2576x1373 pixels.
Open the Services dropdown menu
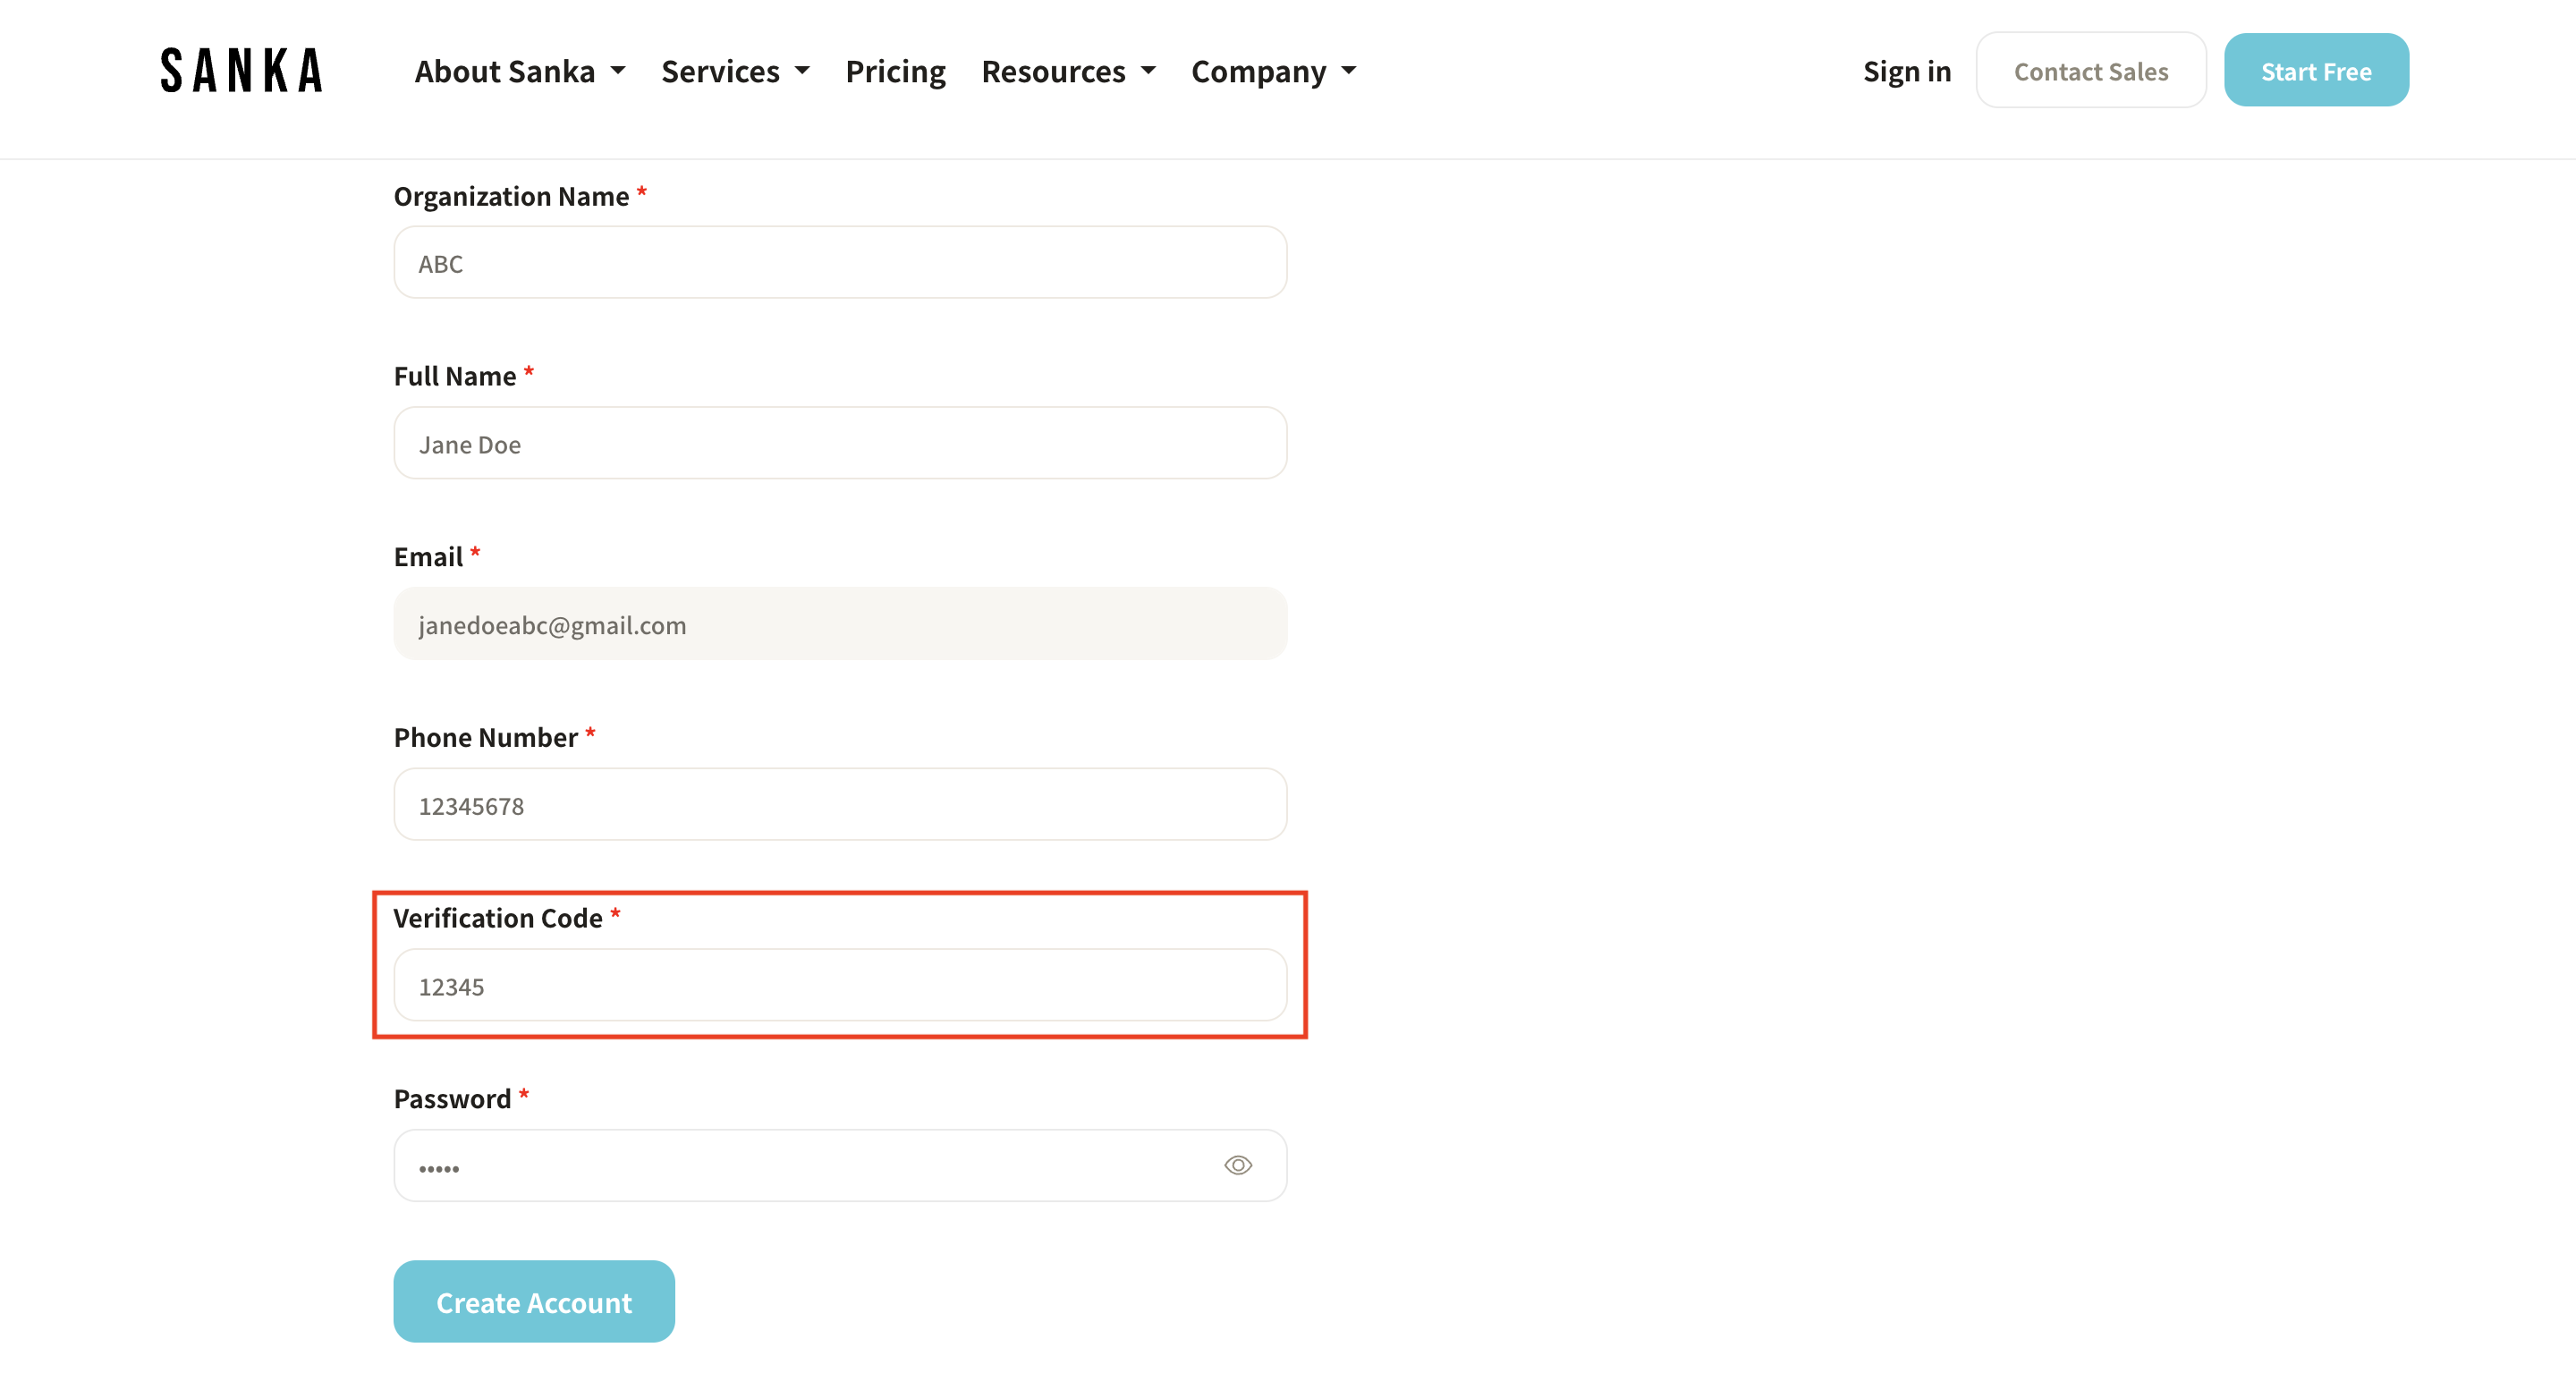click(x=734, y=71)
